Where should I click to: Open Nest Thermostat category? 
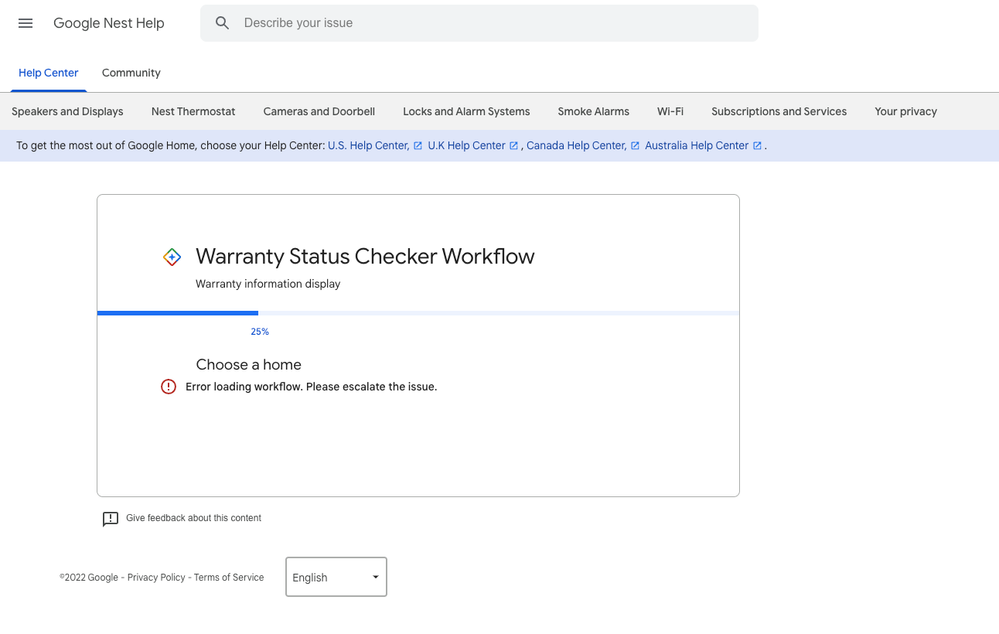tap(193, 112)
